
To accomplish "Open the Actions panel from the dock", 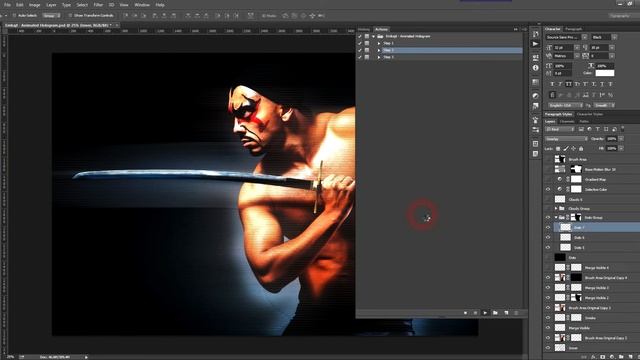I will (x=536, y=44).
